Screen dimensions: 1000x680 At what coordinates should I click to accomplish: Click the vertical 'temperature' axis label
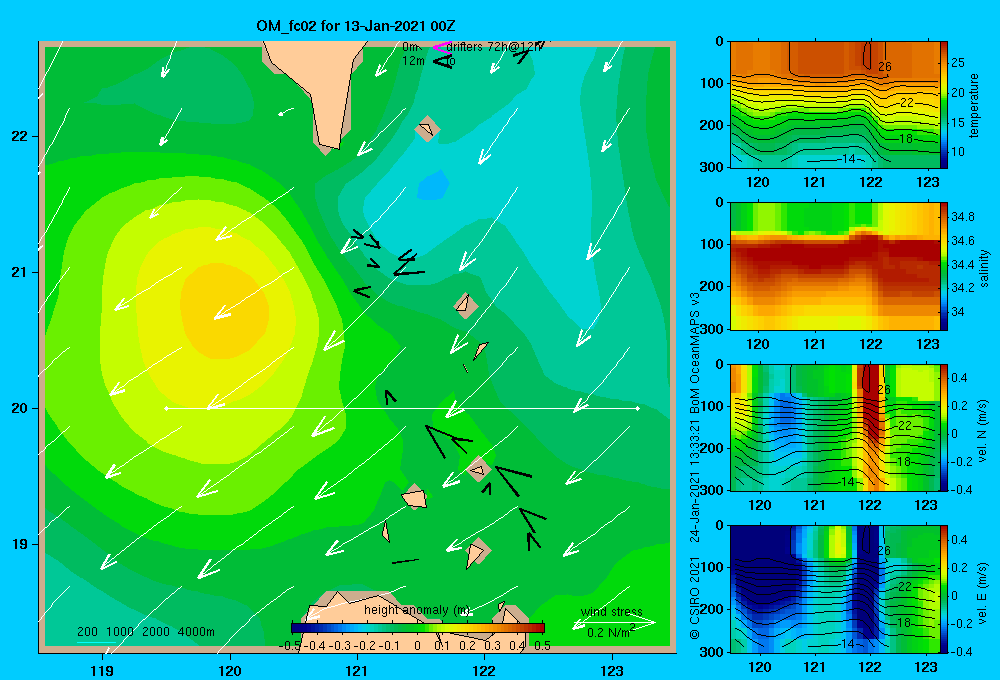(x=974, y=105)
